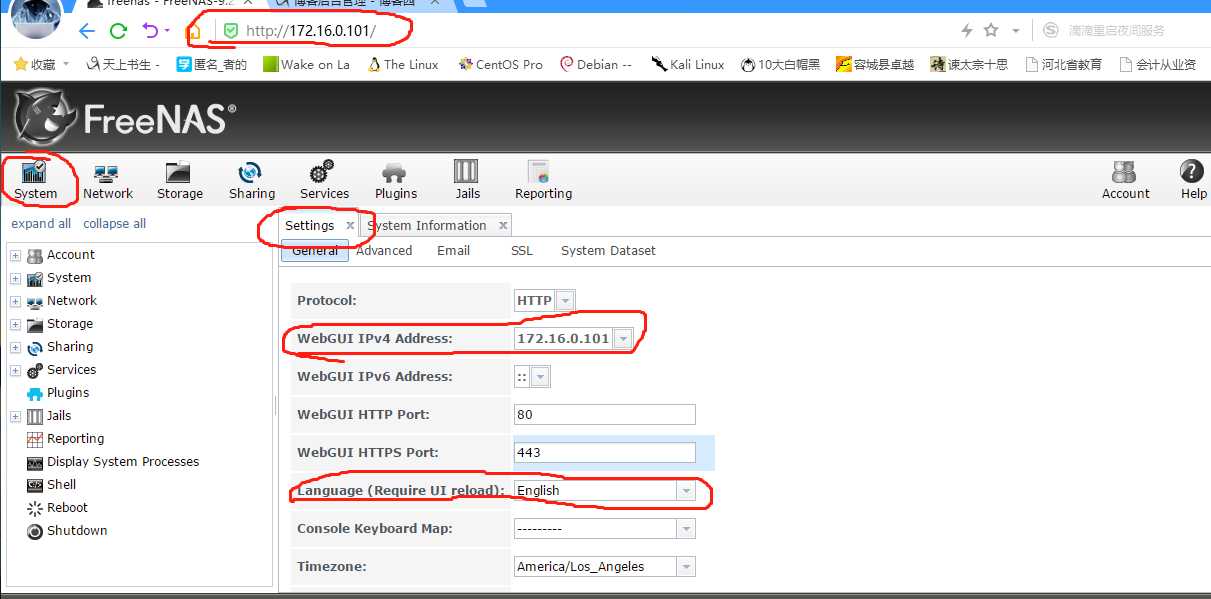This screenshot has width=1211, height=599.
Task: Close the Settings tab
Action: (x=350, y=226)
